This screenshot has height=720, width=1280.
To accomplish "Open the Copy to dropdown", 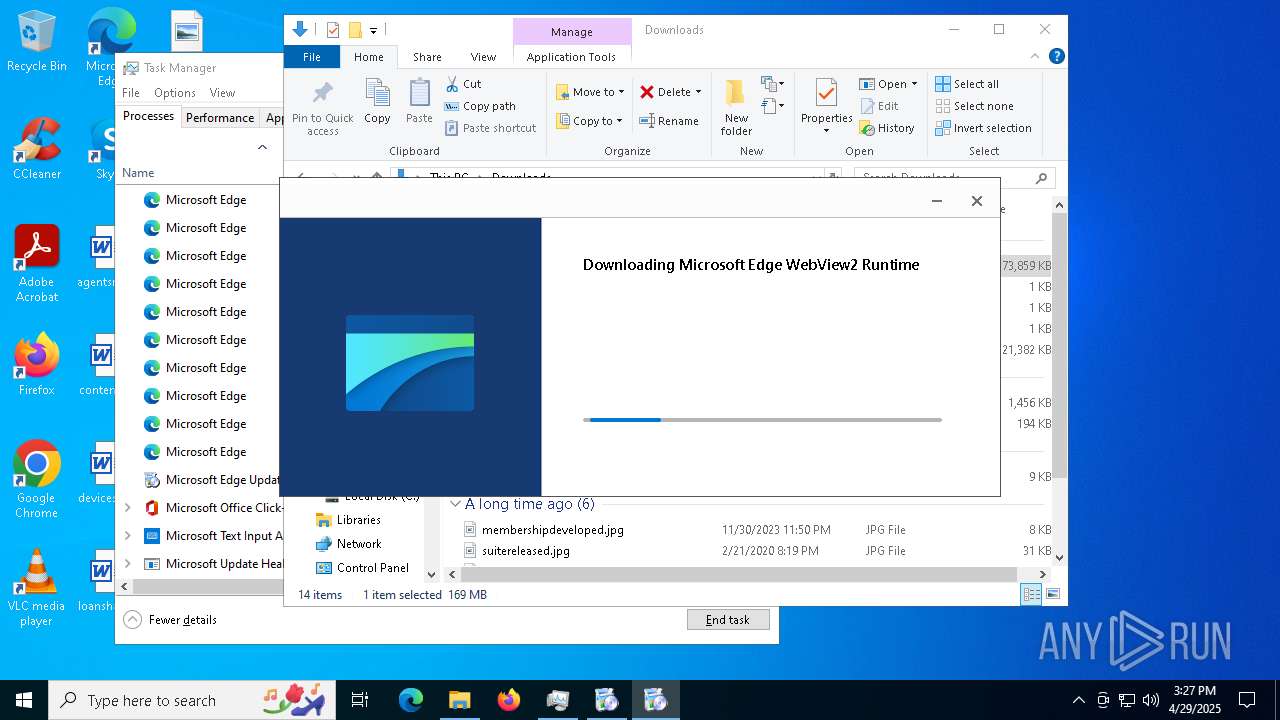I will [590, 121].
